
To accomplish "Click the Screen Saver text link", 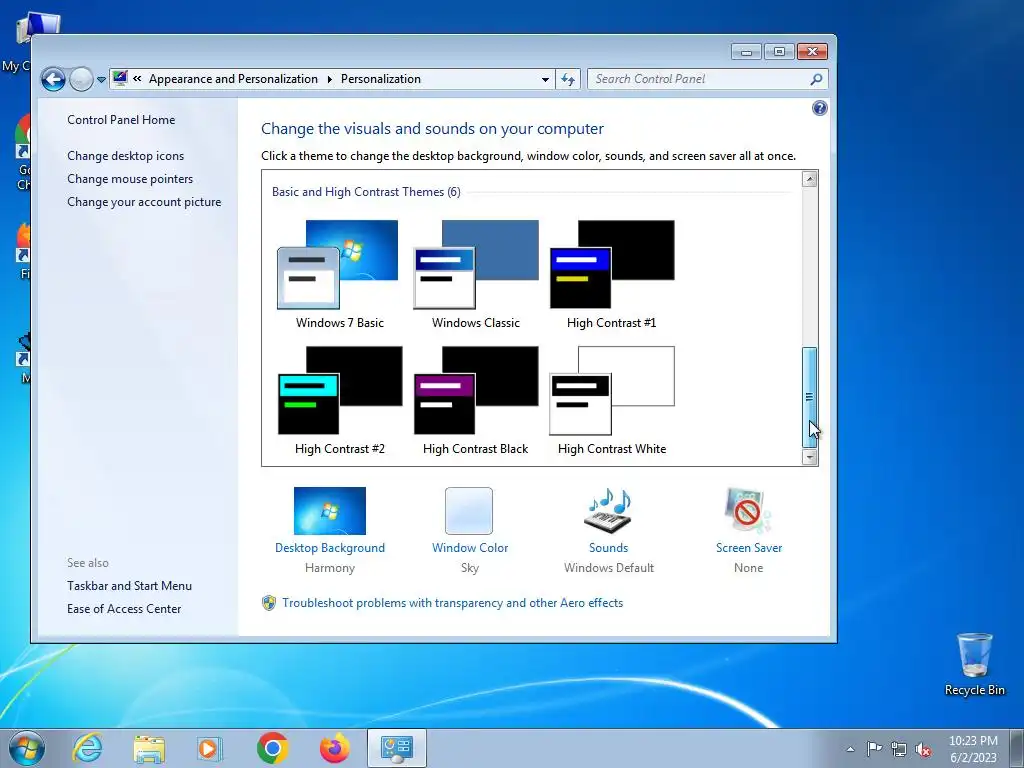I will tap(748, 548).
